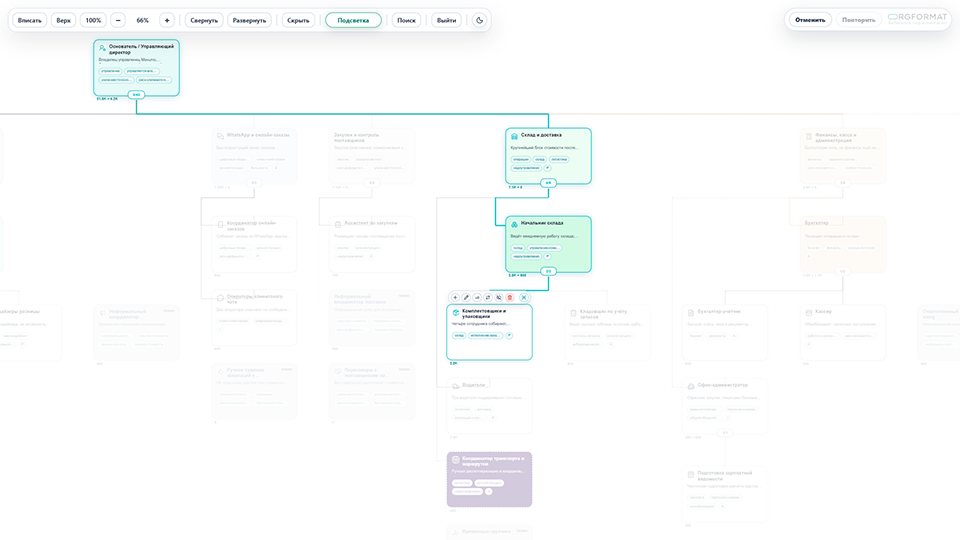Click the hide (crossed eye) icon in node toolbar
This screenshot has height=540, width=960.
pos(499,298)
